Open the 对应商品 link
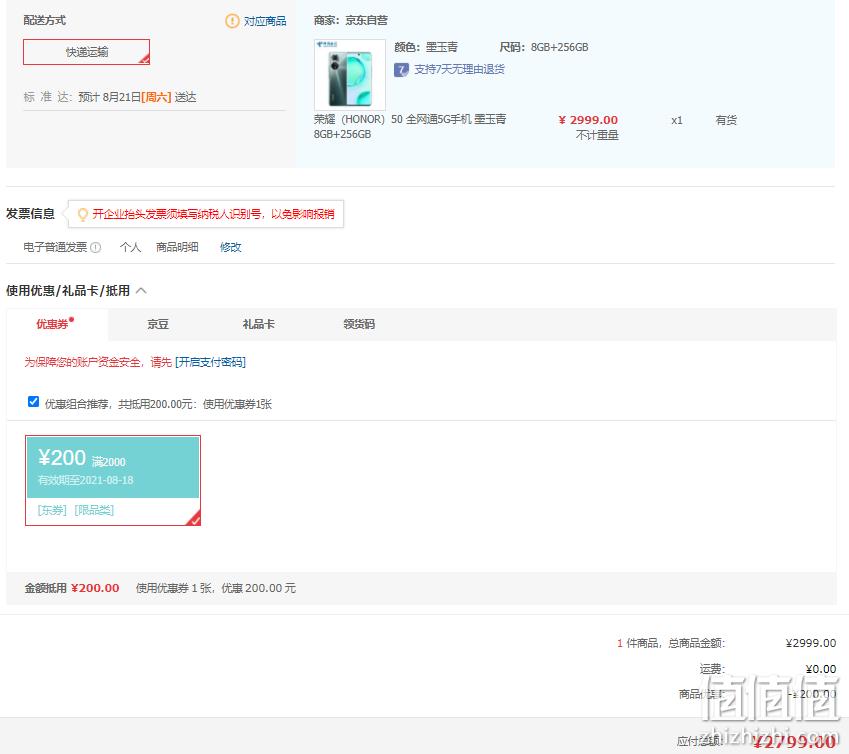Image resolution: width=849 pixels, height=754 pixels. 265,21
